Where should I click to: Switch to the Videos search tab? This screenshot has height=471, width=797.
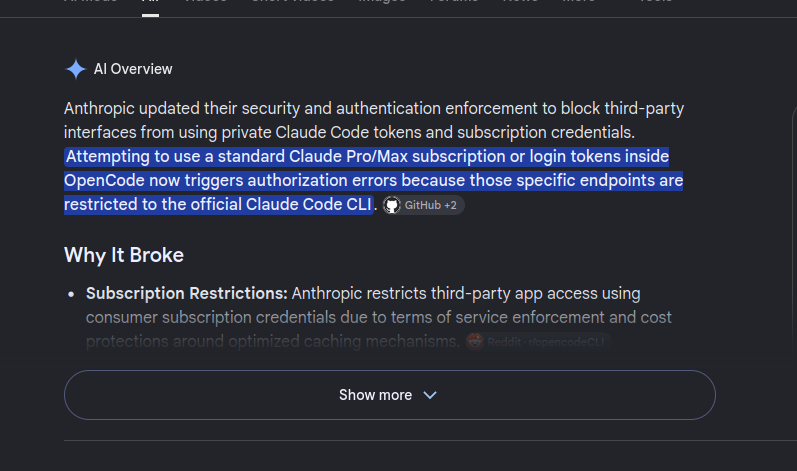point(205,2)
